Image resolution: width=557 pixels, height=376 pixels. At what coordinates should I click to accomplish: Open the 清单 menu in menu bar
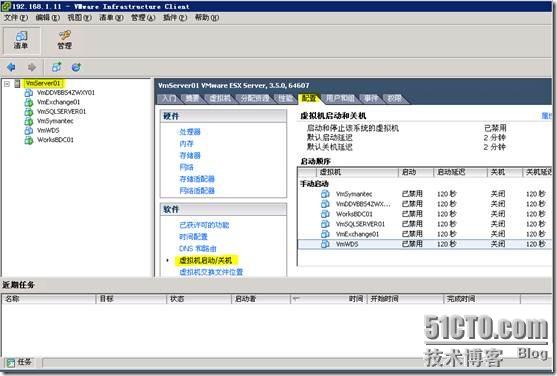tap(111, 17)
